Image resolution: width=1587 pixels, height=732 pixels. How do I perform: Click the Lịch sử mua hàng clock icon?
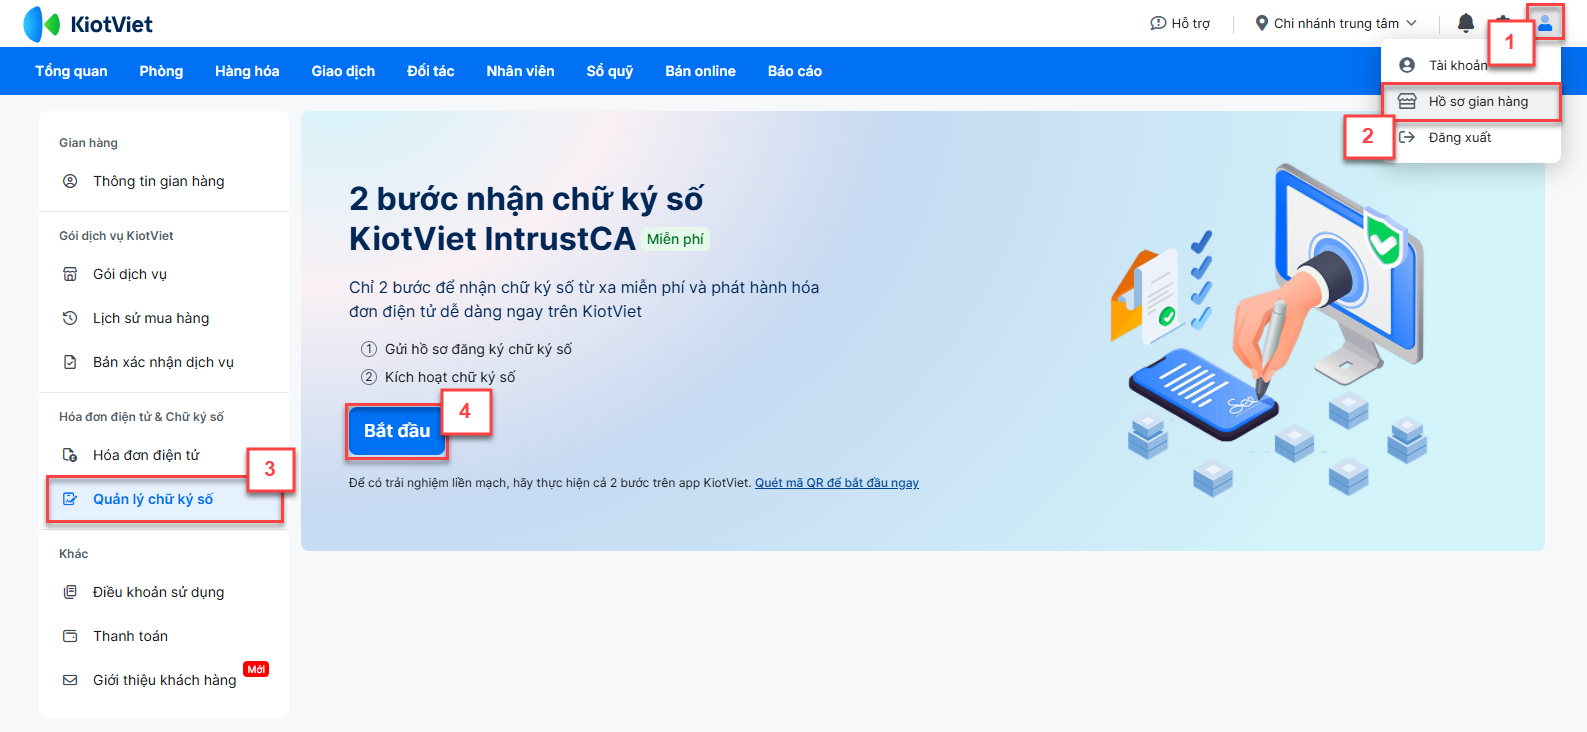point(70,318)
